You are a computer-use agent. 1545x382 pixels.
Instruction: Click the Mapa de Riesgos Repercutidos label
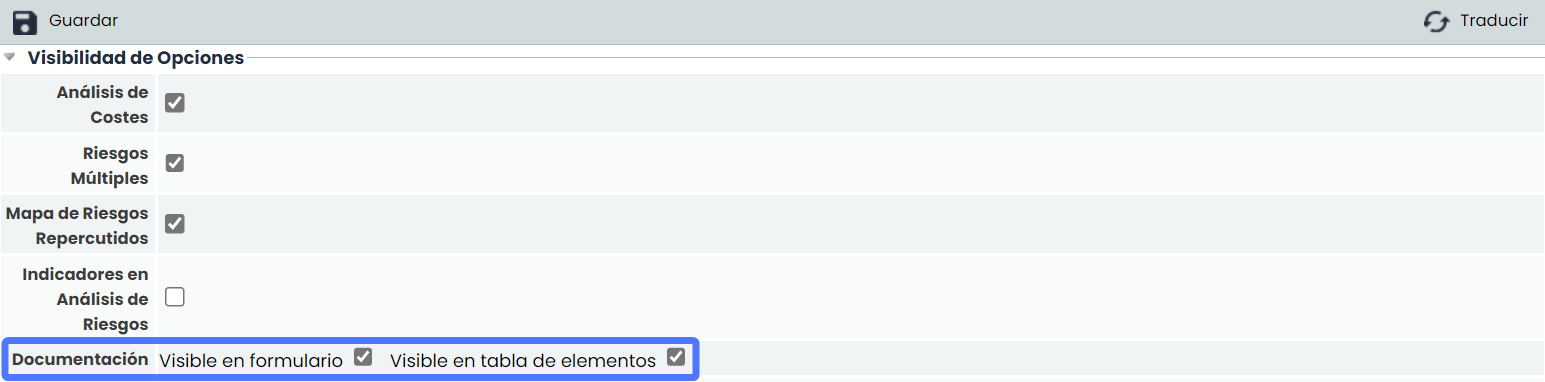pyautogui.click(x=77, y=226)
